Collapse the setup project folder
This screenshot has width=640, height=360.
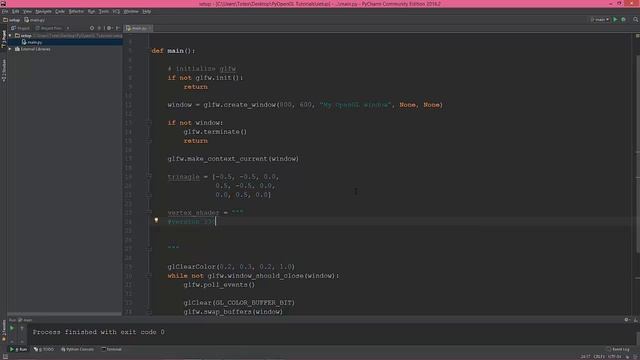(10, 36)
